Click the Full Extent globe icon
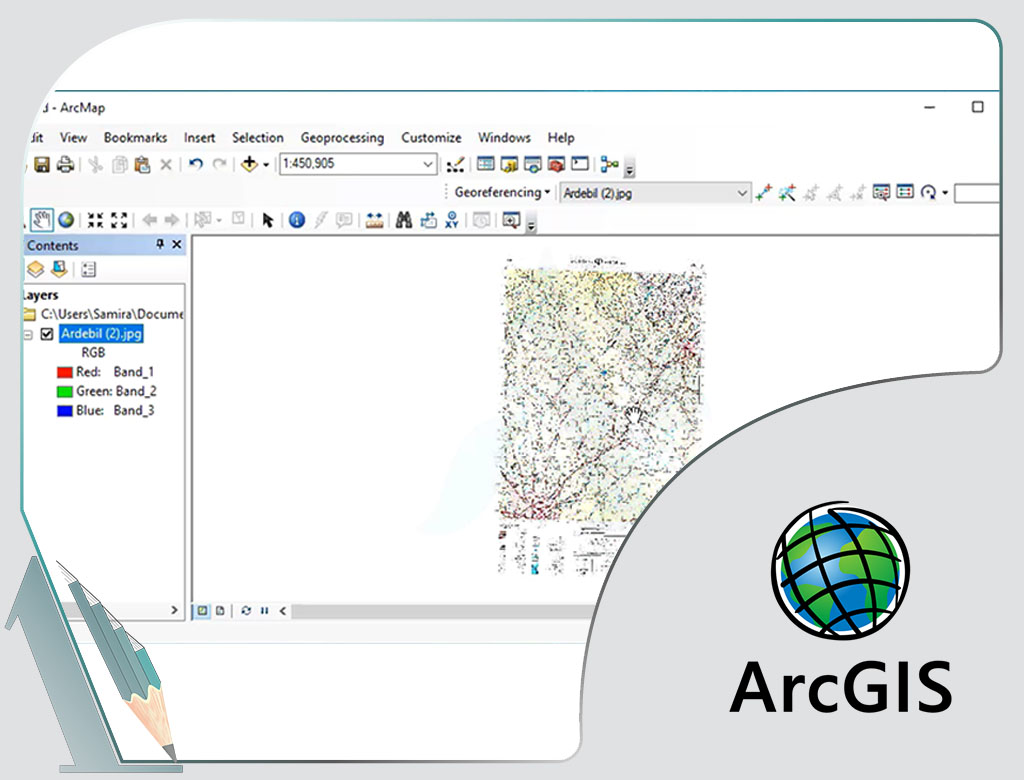 [x=66, y=220]
